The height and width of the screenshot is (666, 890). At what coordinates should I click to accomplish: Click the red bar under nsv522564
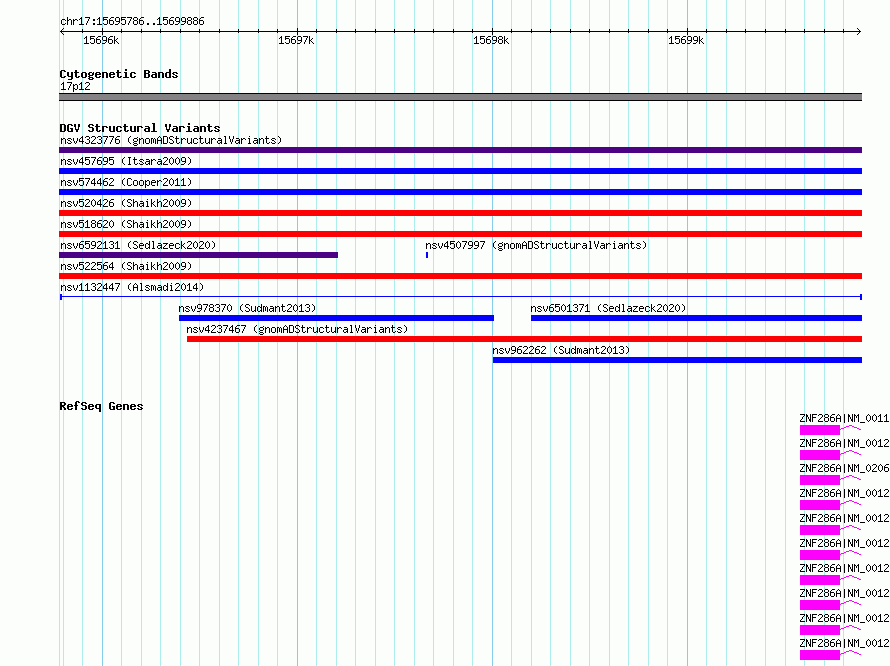click(x=460, y=276)
